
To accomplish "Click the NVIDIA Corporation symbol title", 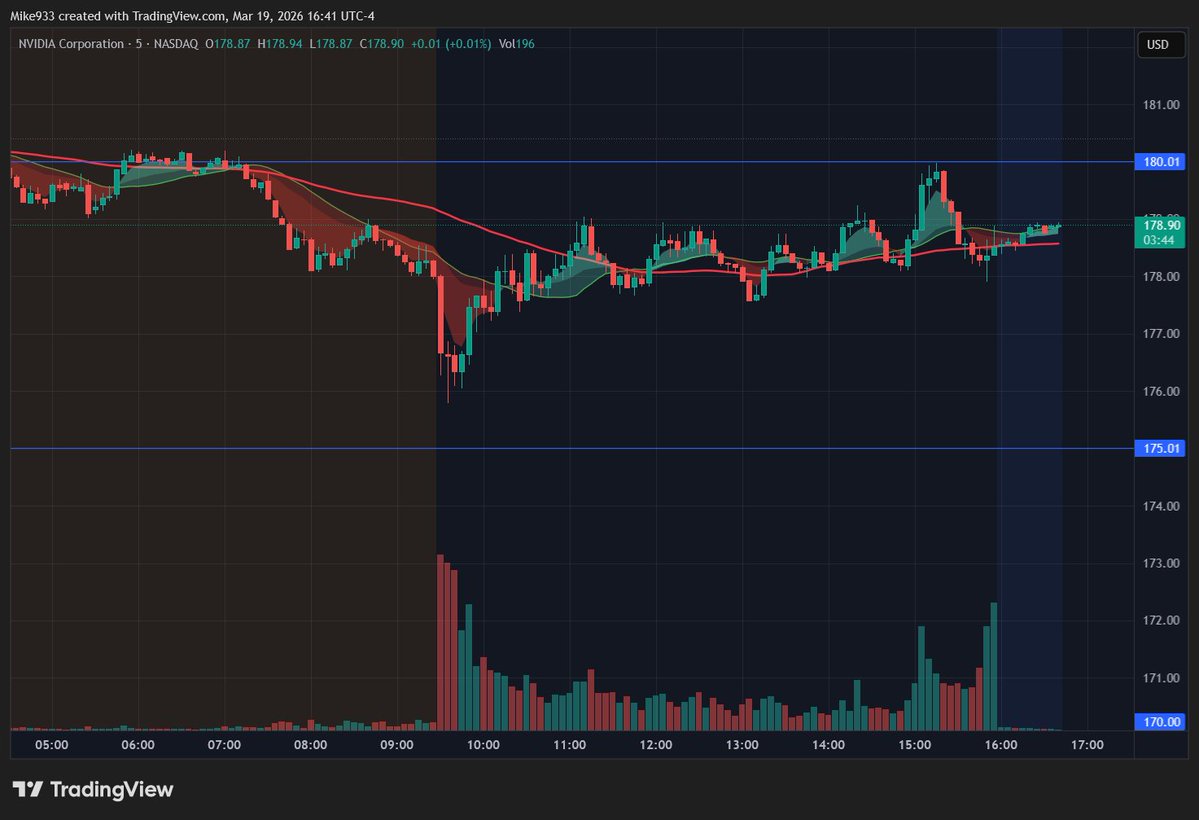I will (x=70, y=44).
